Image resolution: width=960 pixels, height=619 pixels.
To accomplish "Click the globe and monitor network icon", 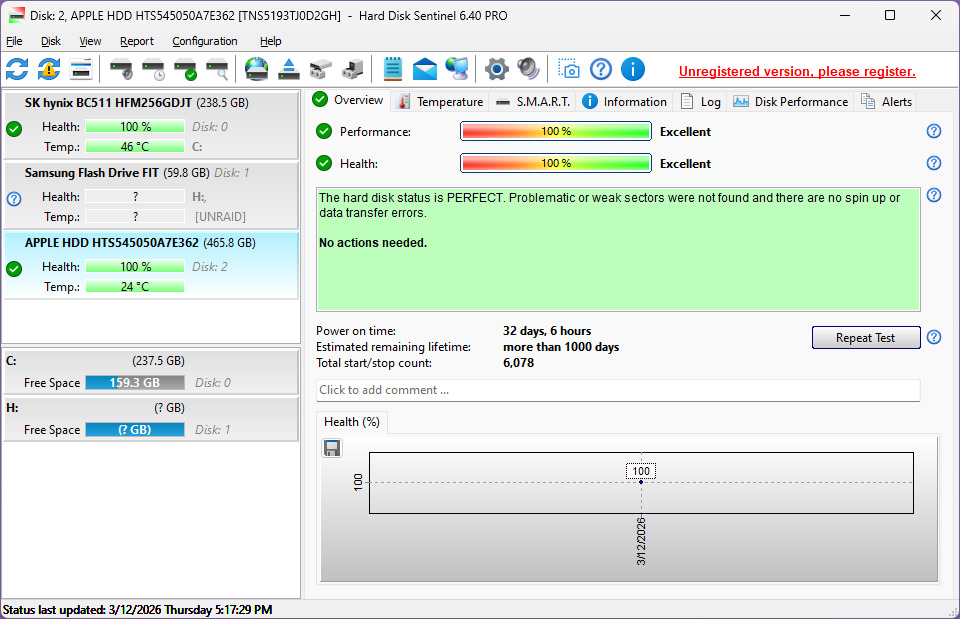I will (457, 69).
